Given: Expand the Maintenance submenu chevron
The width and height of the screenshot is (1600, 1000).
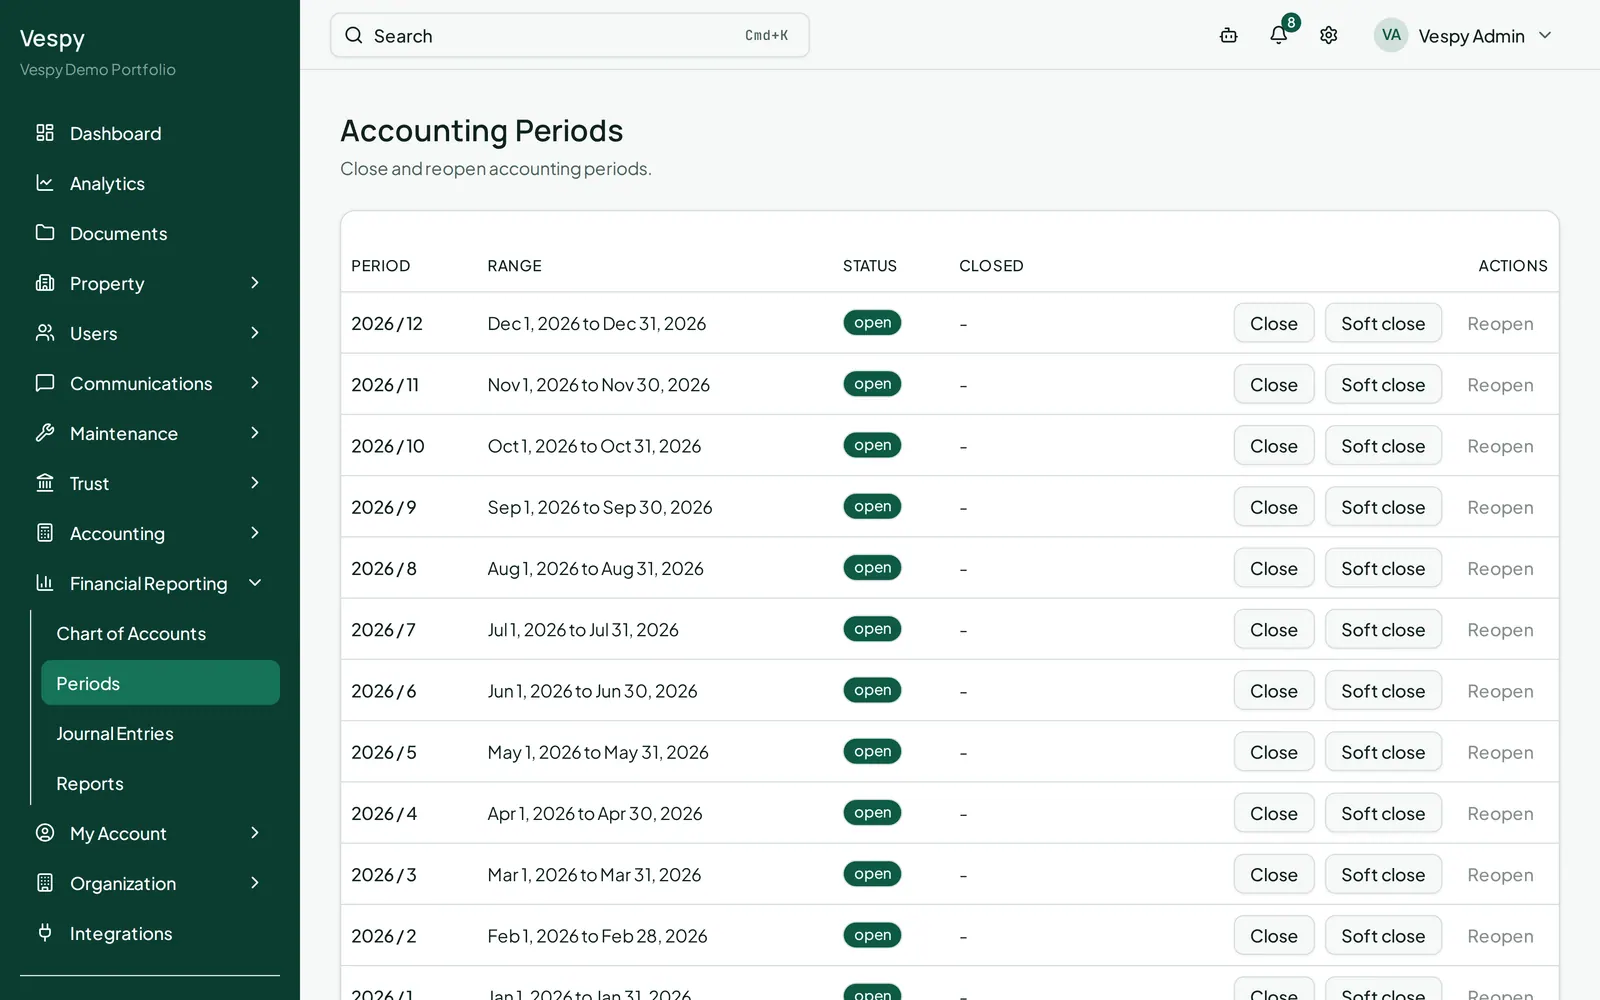Looking at the screenshot, I should click(255, 433).
